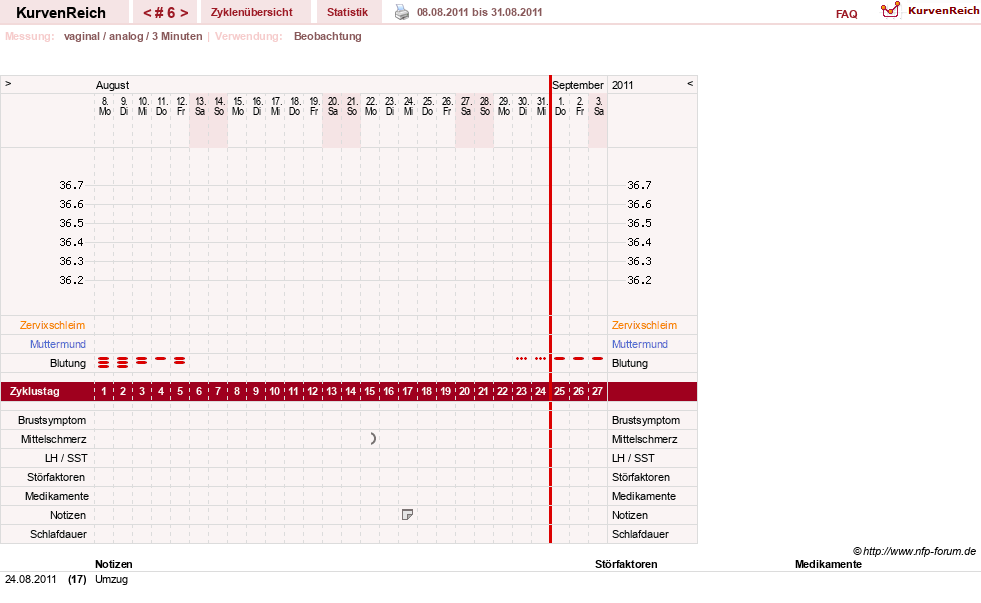Click the 24. Mi date column header
The image size is (981, 603).
pos(409,106)
